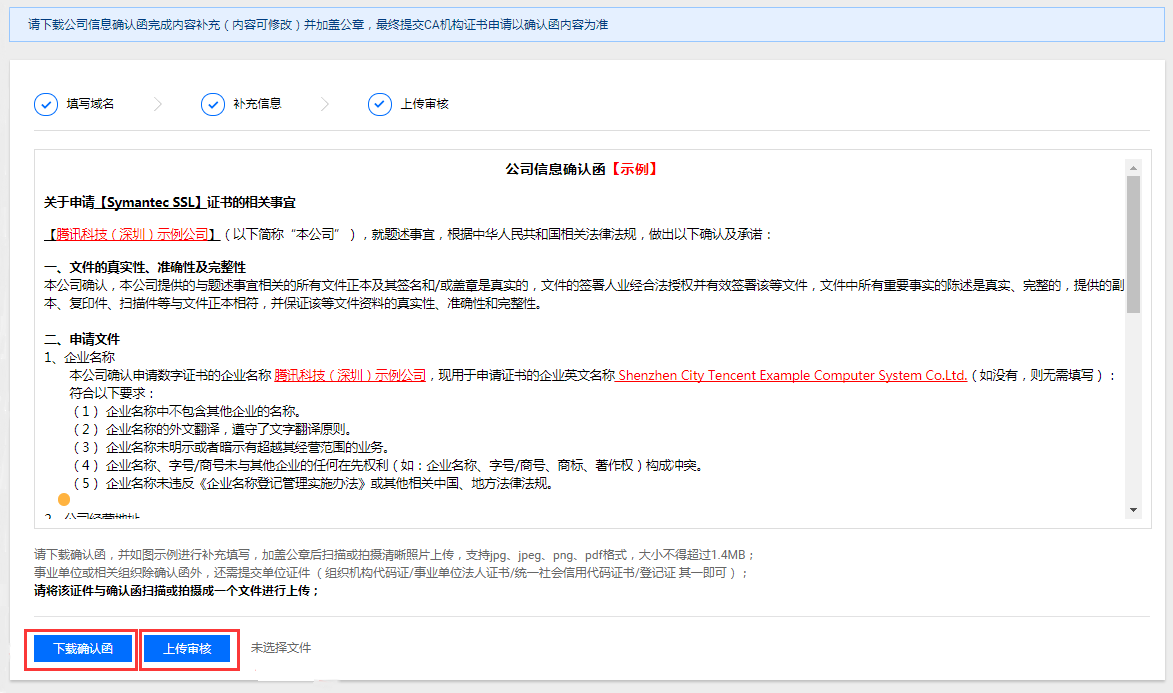The height and width of the screenshot is (693, 1173).
Task: Click the chevron arrow after 填写域名
Action: [158, 104]
